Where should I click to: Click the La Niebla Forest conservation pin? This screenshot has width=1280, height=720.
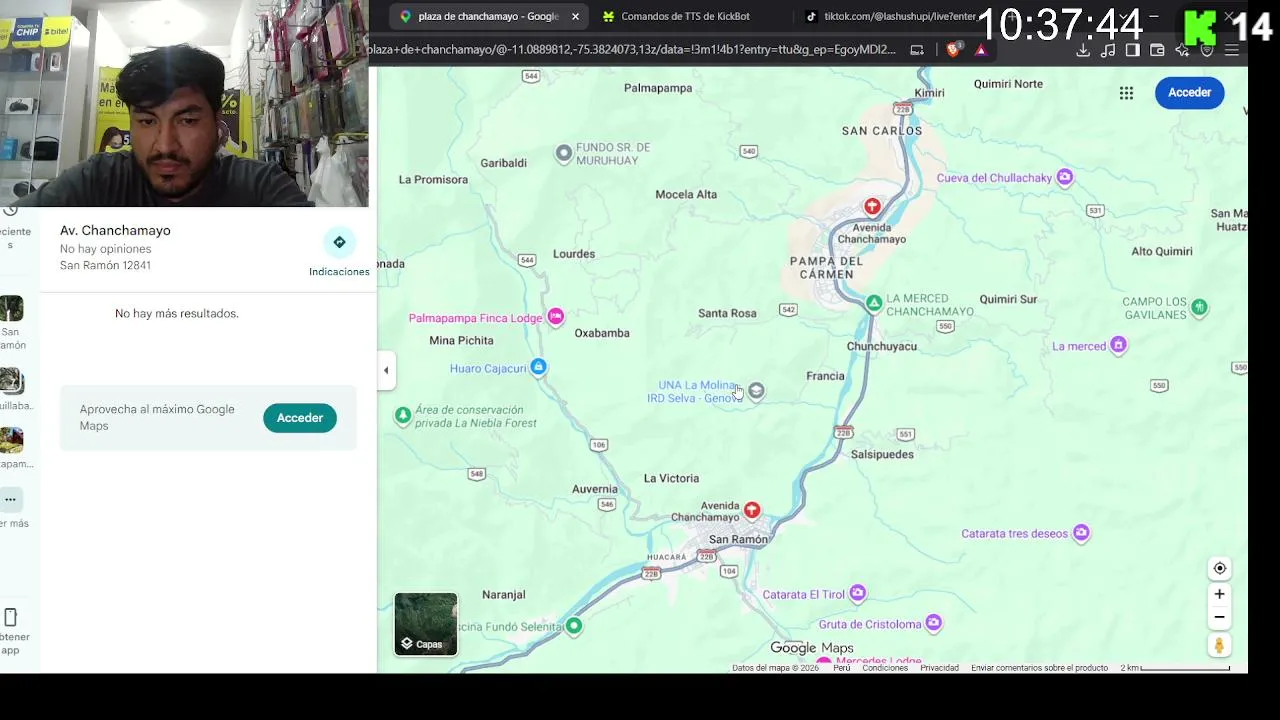tap(402, 415)
